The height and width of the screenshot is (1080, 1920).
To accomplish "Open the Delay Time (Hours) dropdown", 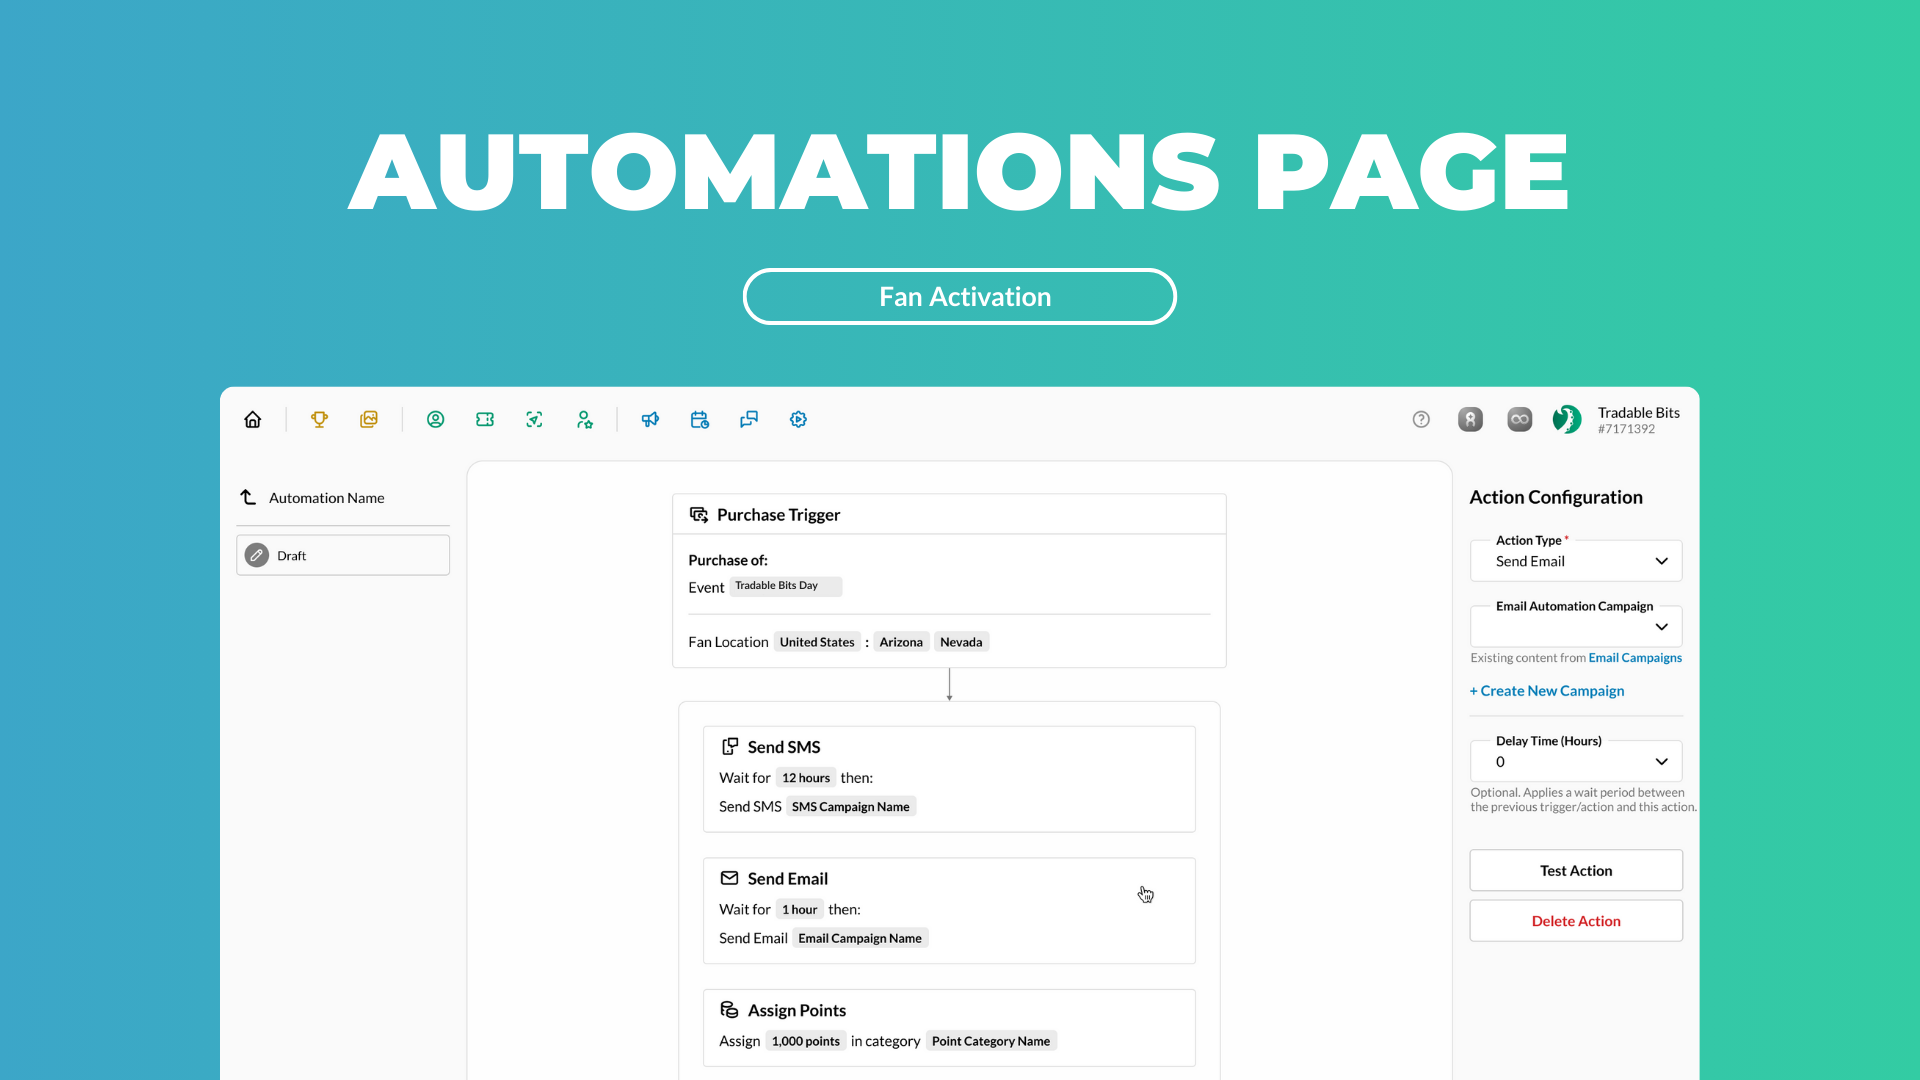I will point(1576,762).
